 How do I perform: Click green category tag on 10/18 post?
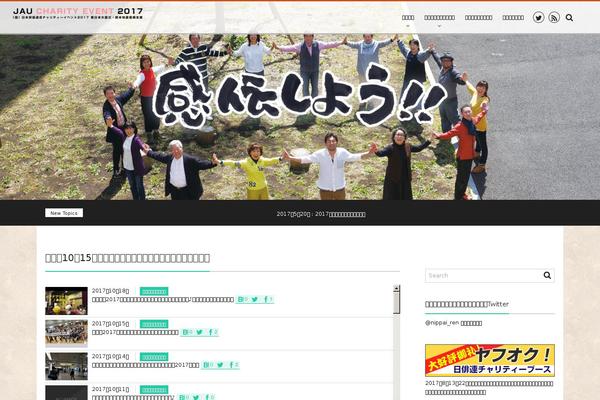pos(154,291)
